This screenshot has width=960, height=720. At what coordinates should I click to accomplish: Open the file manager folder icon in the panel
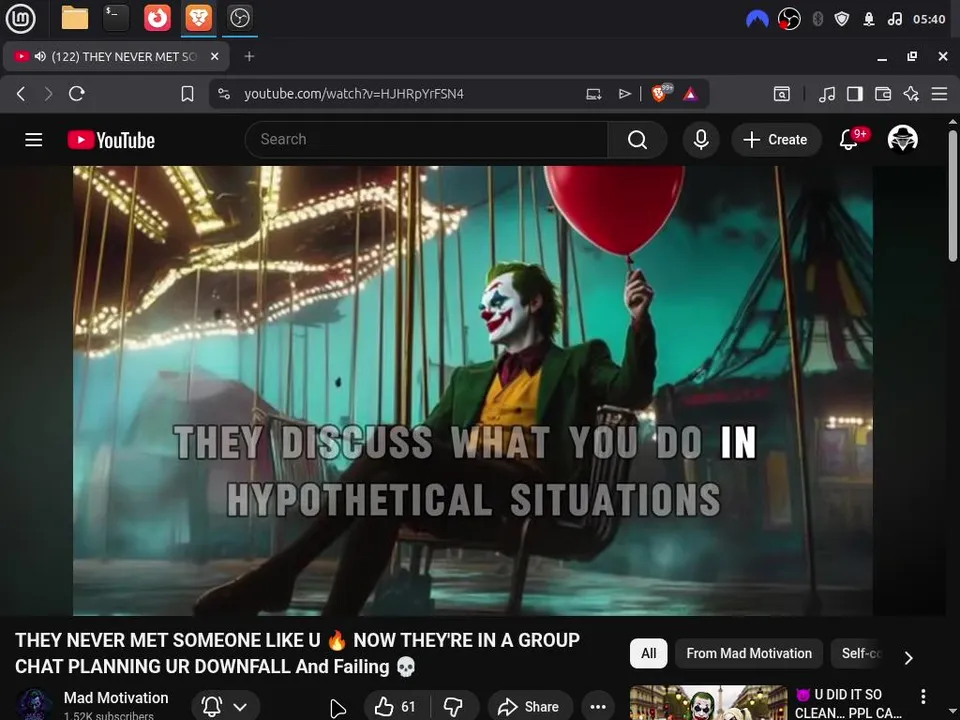[75, 18]
